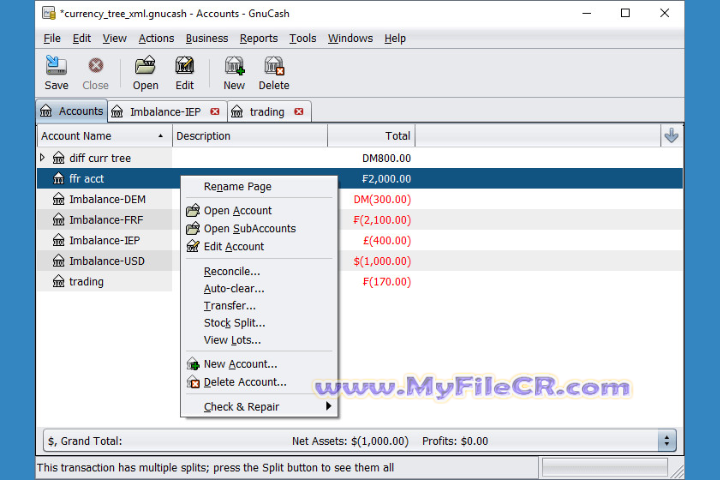The width and height of the screenshot is (720, 480).
Task: Click the DM(300.00) total value
Action: pyautogui.click(x=382, y=199)
